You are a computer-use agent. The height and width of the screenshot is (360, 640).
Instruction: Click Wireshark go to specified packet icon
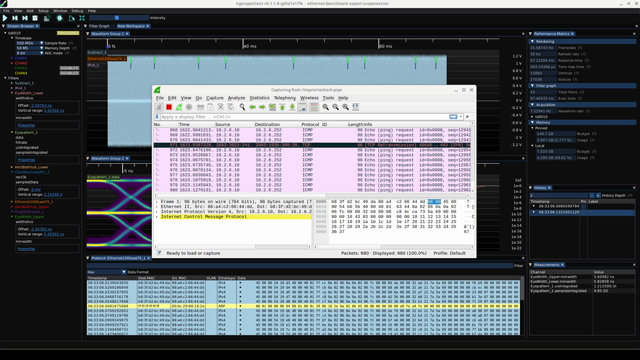[272, 107]
